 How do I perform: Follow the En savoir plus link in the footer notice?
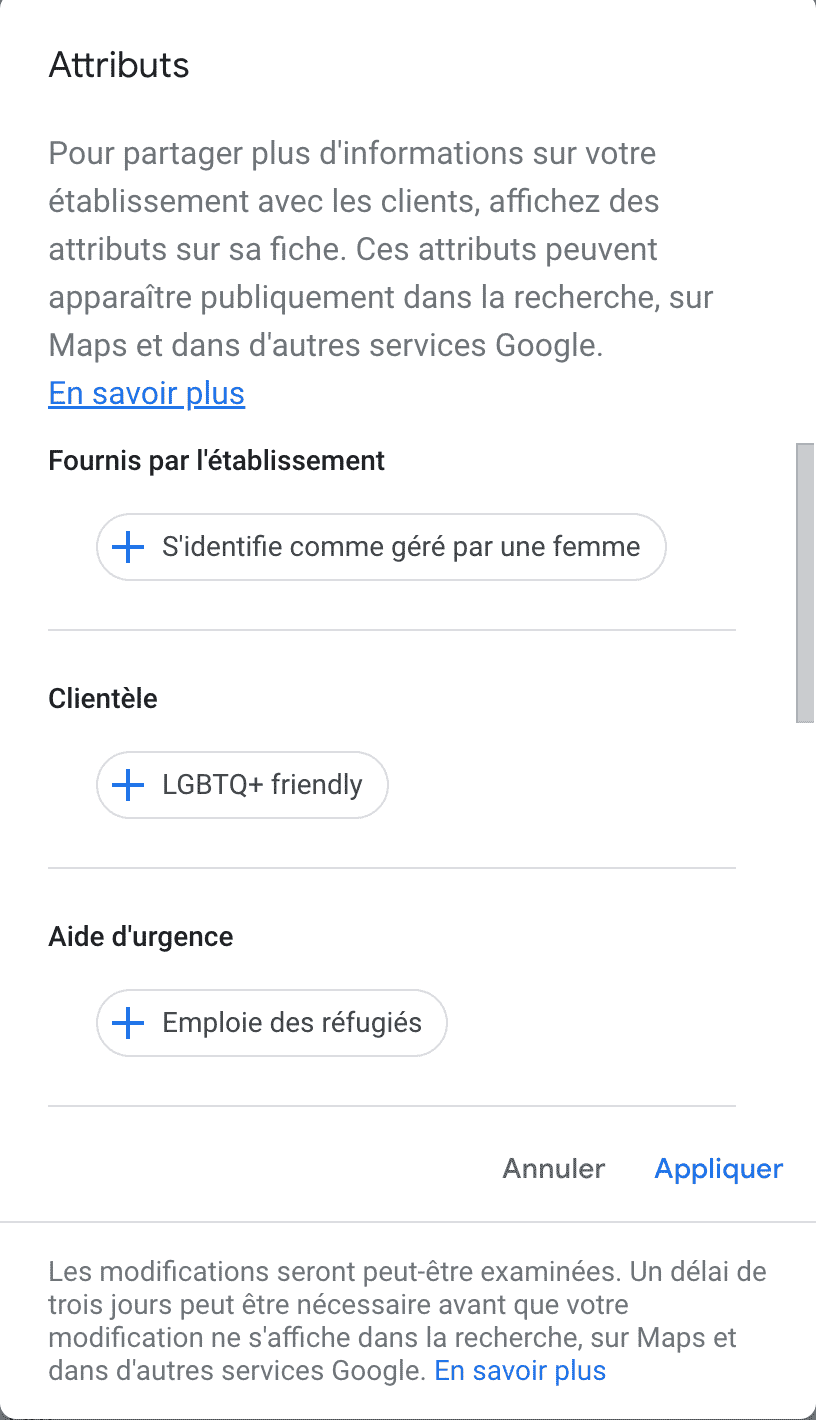click(x=520, y=1370)
